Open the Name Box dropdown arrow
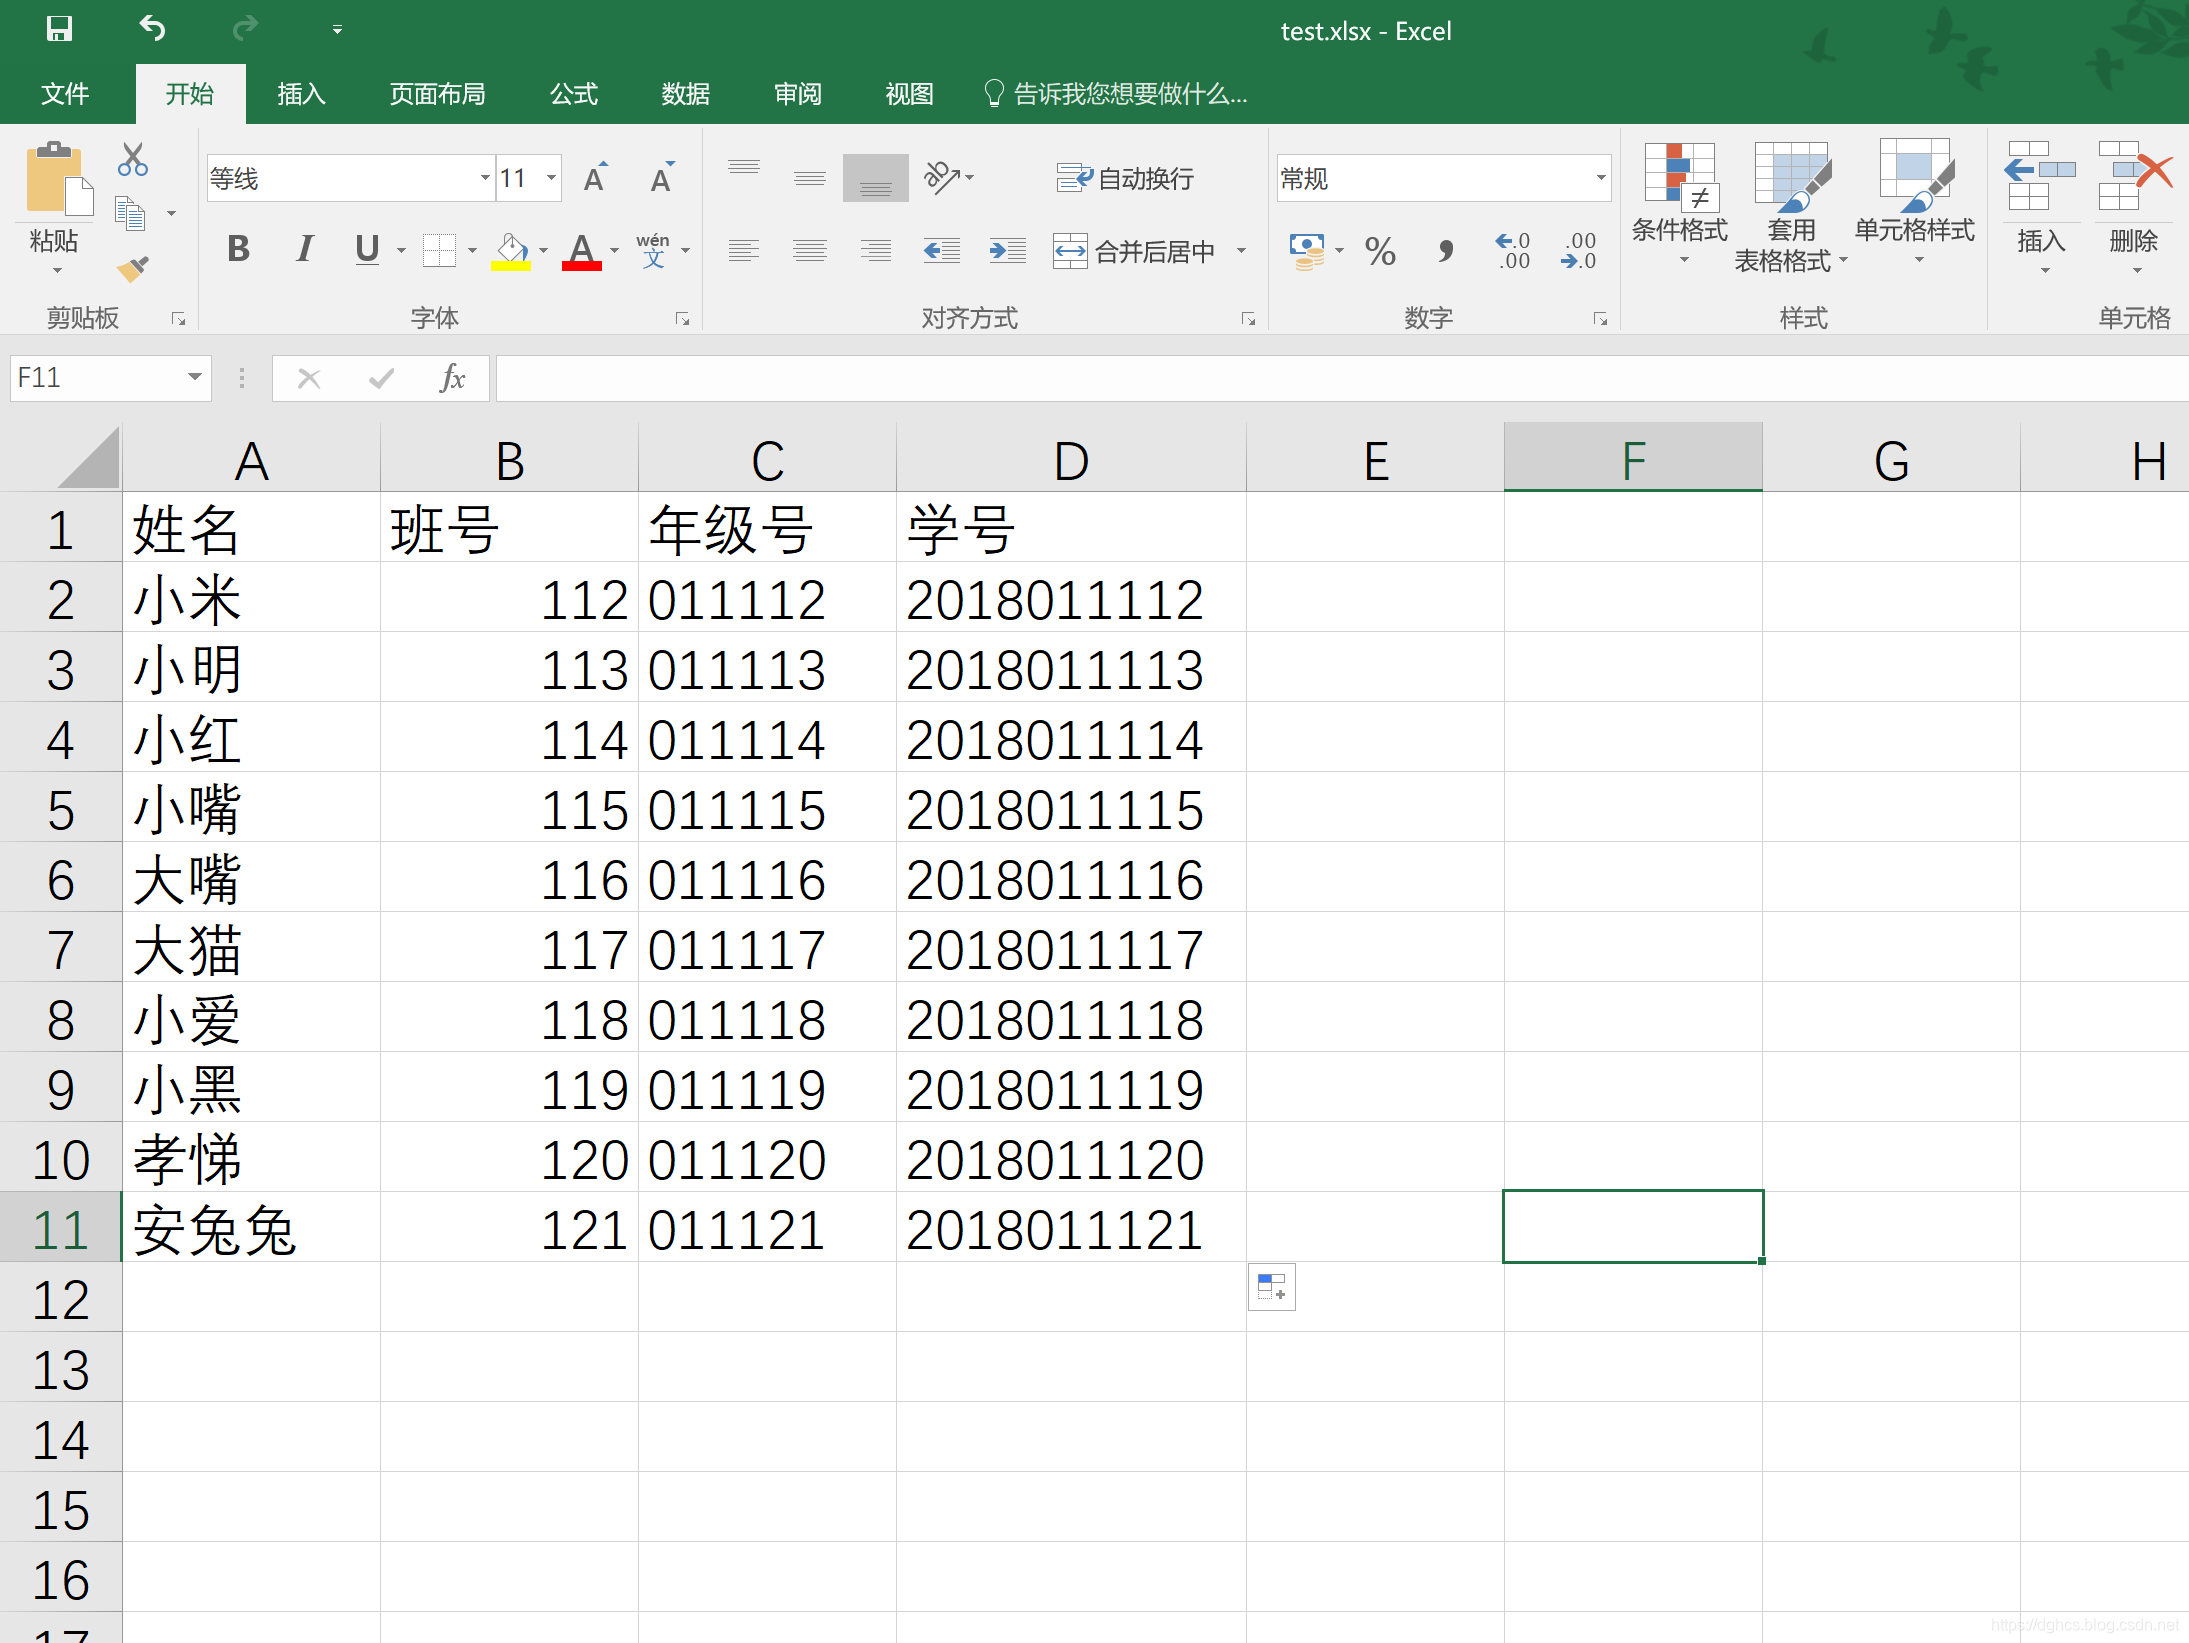This screenshot has width=2189, height=1643. 194,378
